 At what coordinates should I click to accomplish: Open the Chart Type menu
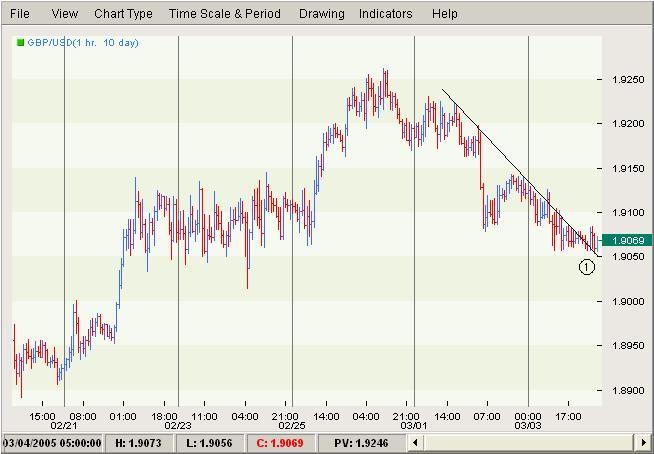point(123,14)
